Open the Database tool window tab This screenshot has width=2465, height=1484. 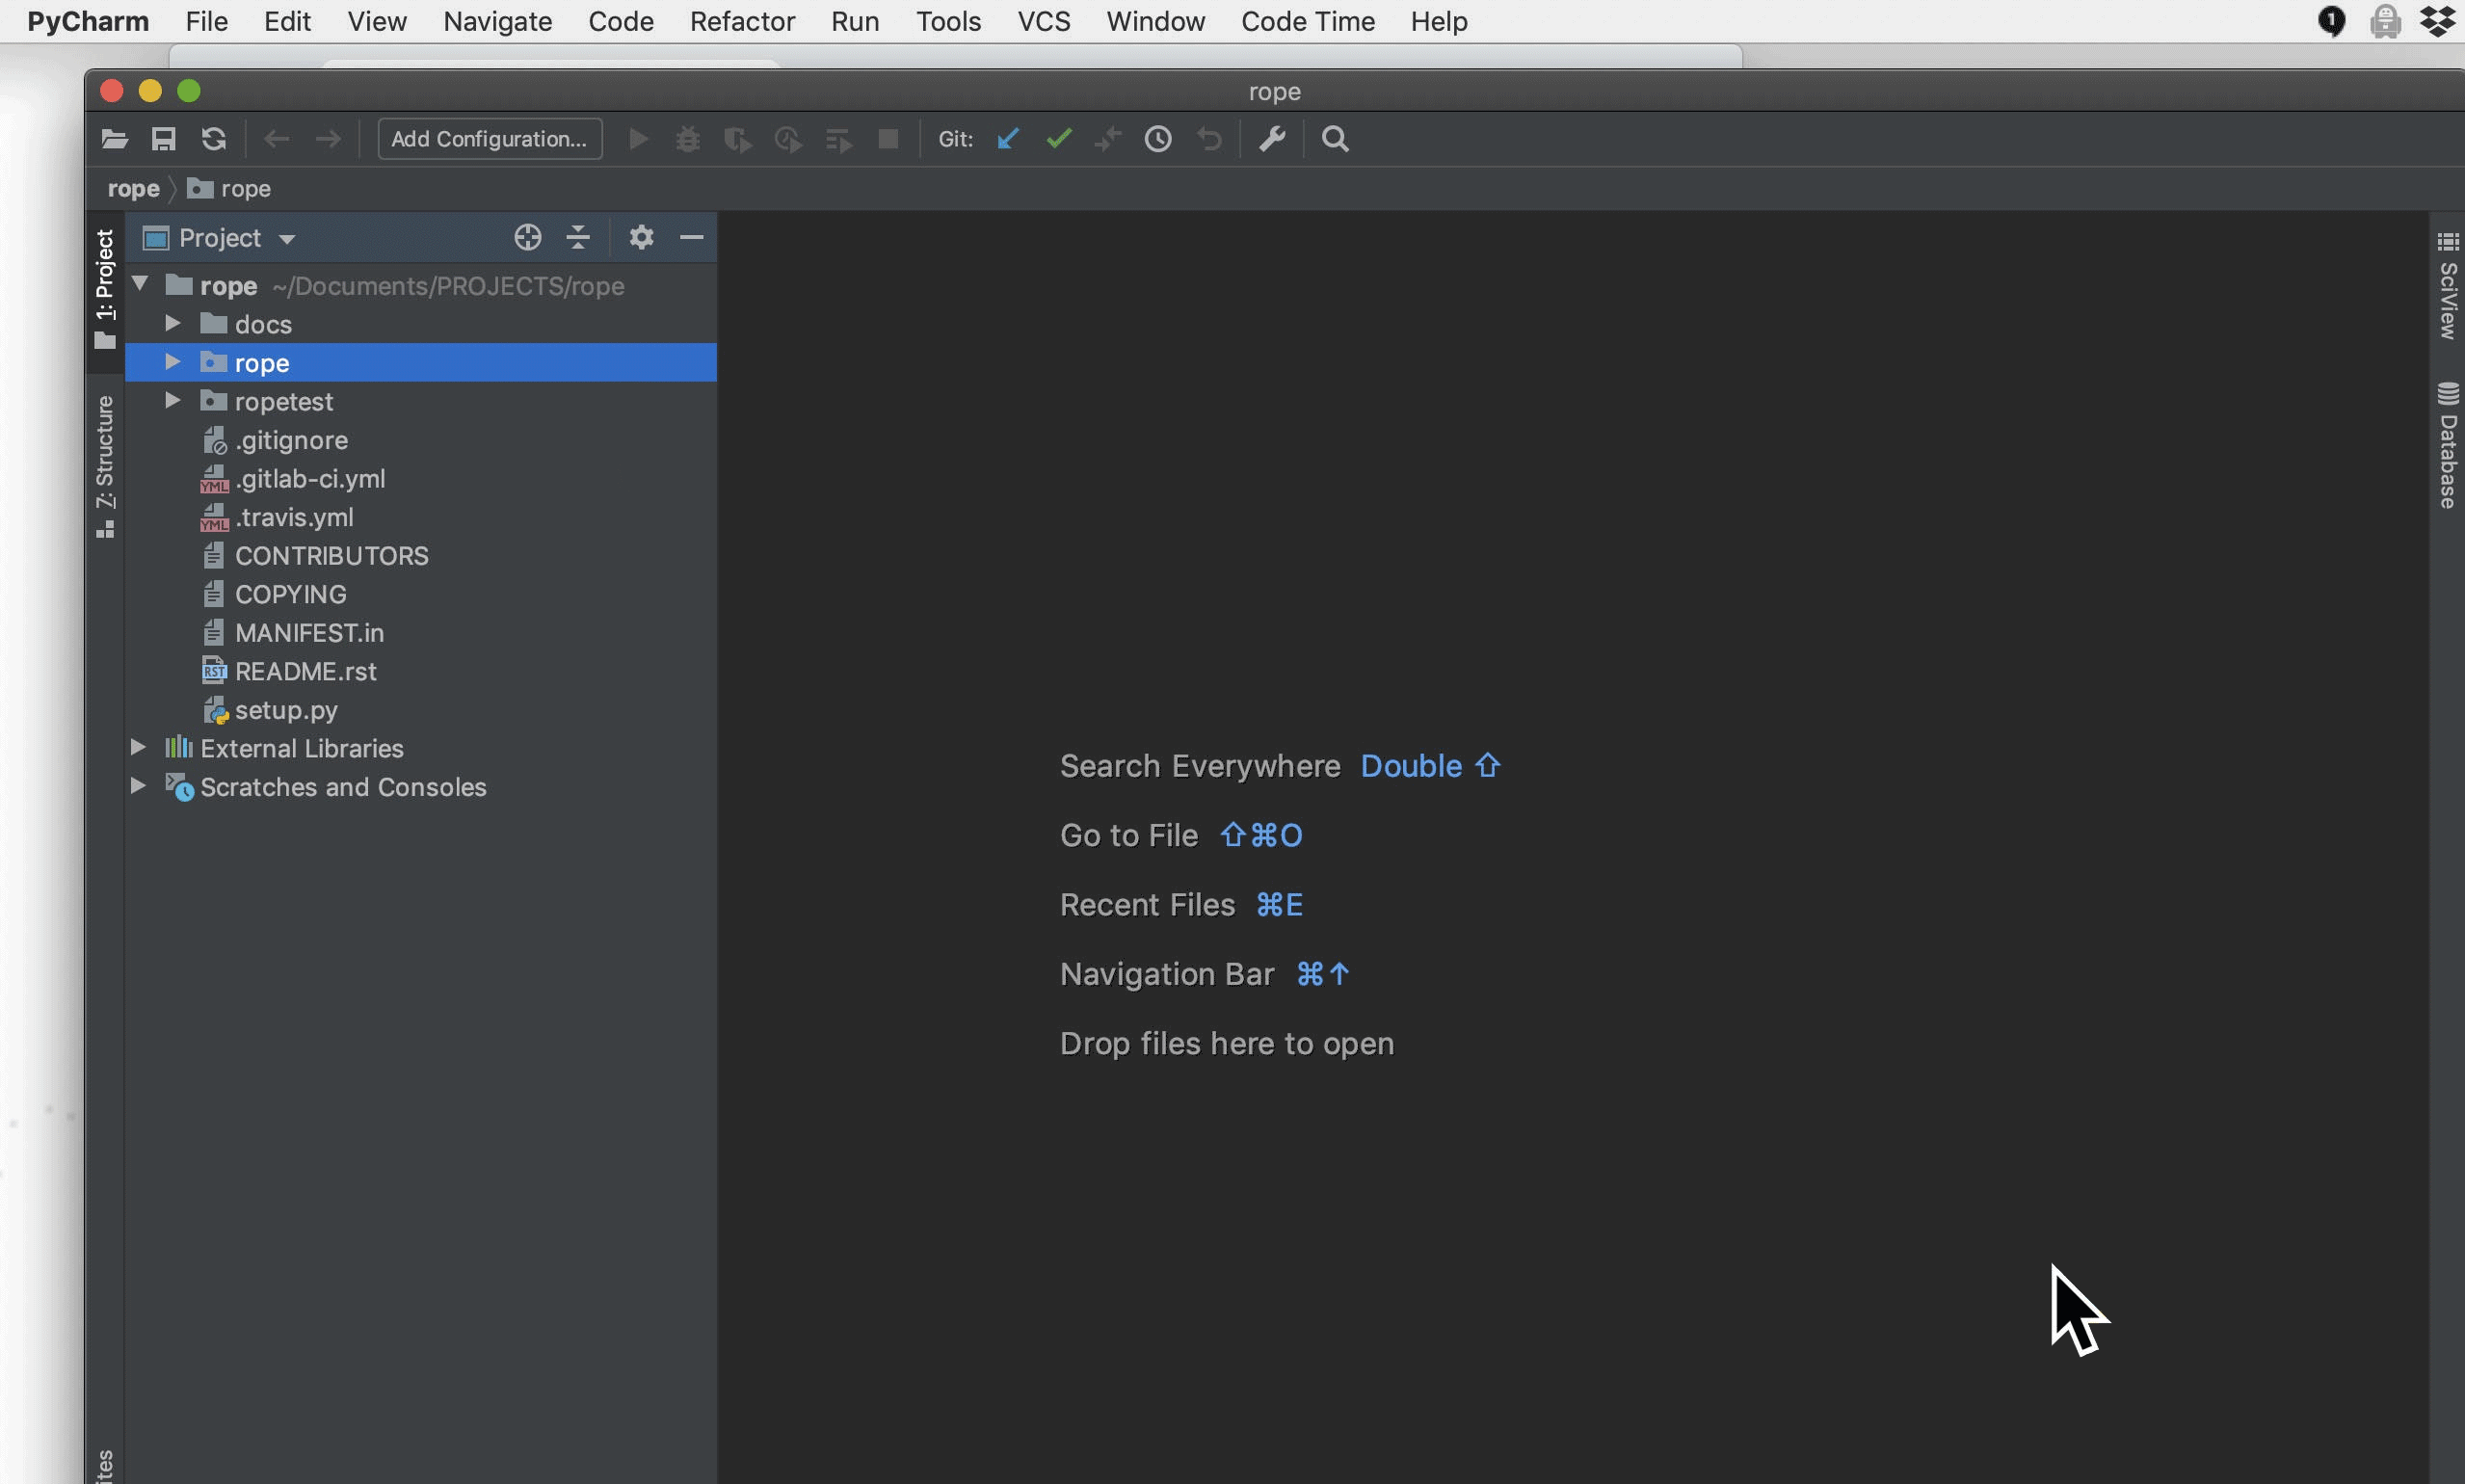2447,445
